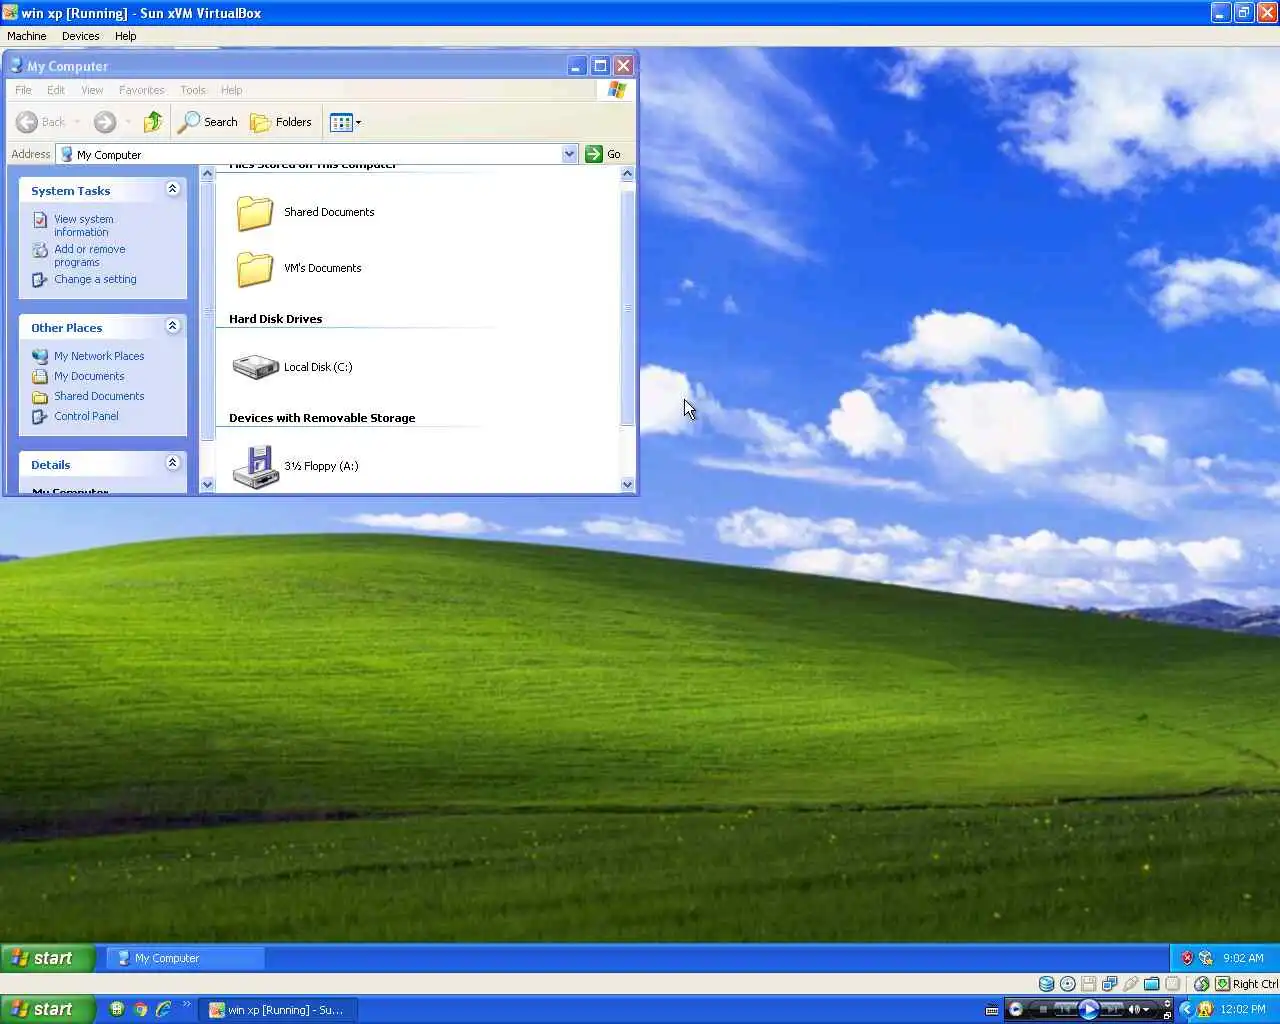1280x1024 pixels.
Task: Open the Help menu in My Computer
Action: click(231, 90)
